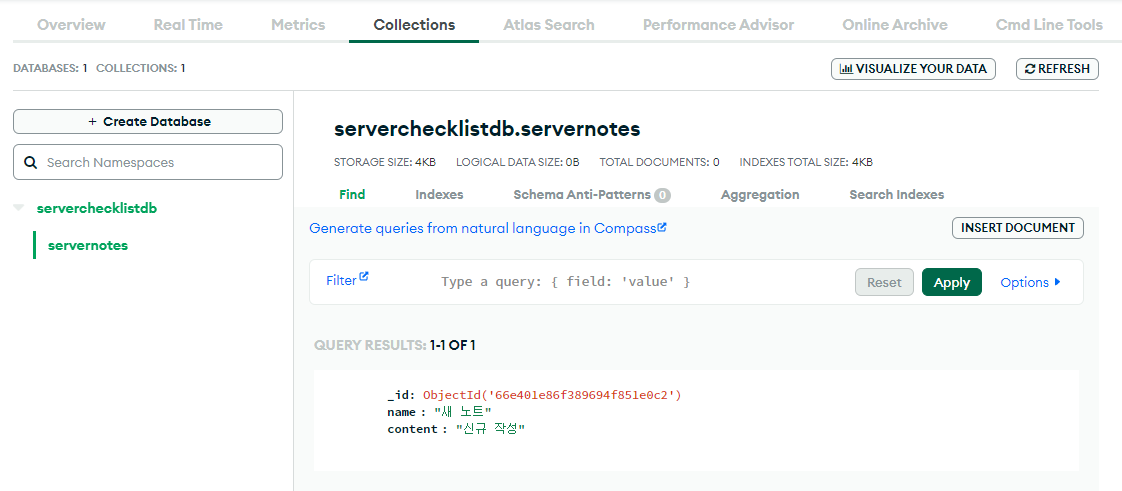Click the serverchecklistdb.servernotes heading
This screenshot has height=491, width=1122.
[487, 129]
